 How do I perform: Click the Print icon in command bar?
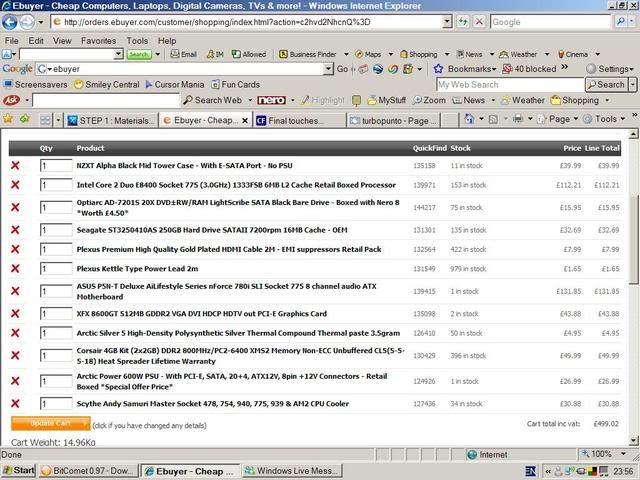coord(518,119)
